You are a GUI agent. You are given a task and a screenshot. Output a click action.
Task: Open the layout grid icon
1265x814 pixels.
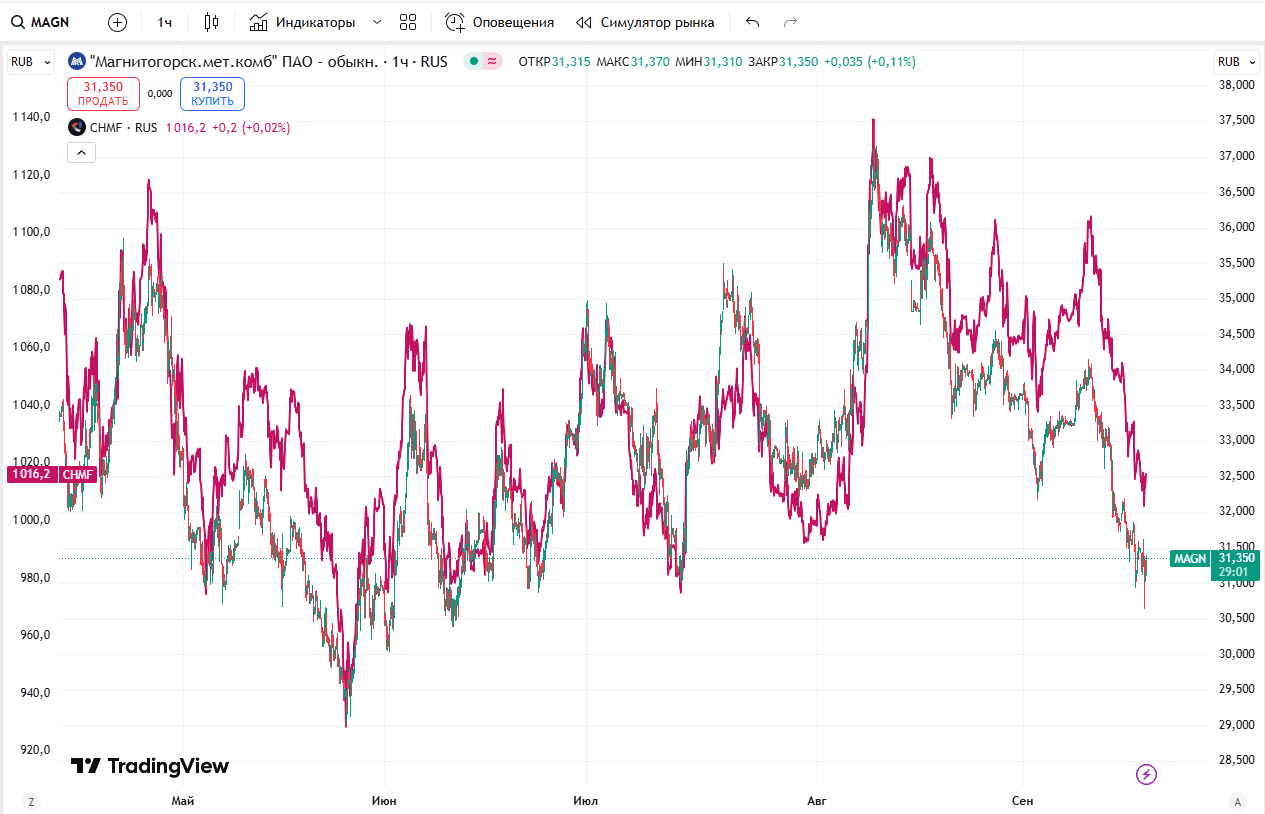point(407,22)
